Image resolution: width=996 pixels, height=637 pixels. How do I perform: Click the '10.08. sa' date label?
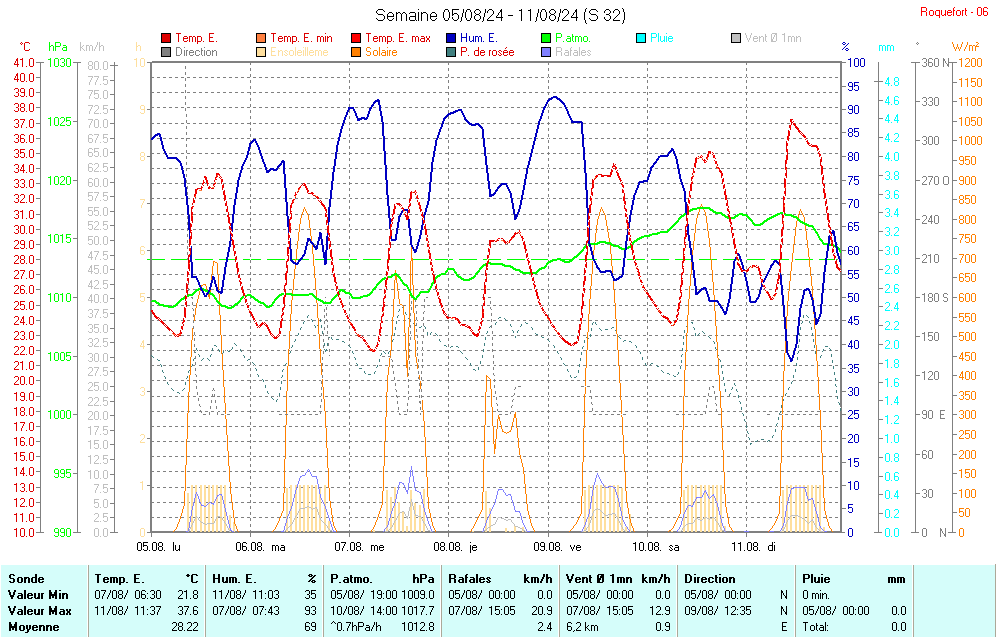tap(656, 547)
